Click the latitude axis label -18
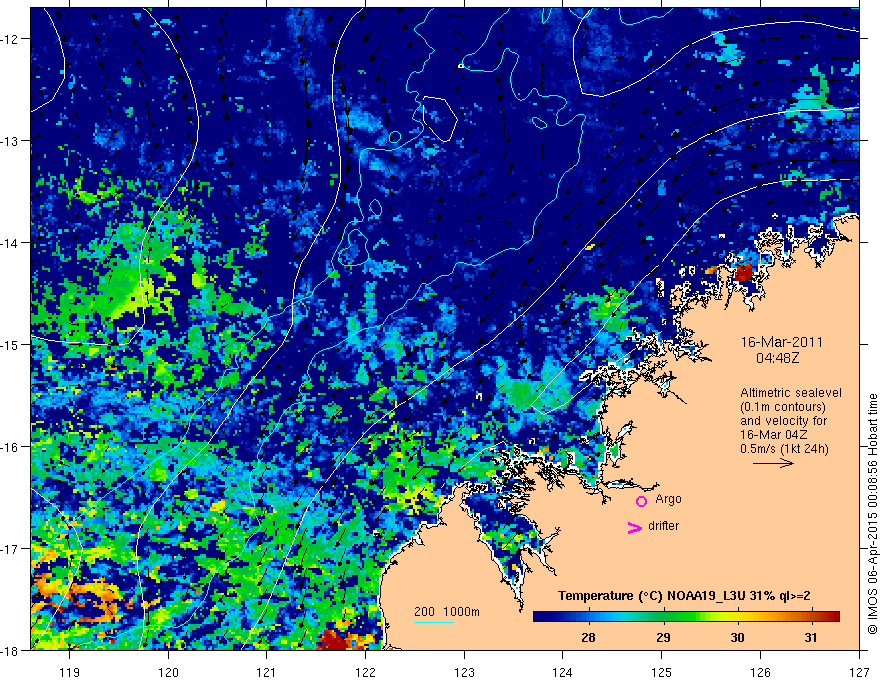Image resolution: width=880 pixels, height=680 pixels. pos(11,650)
